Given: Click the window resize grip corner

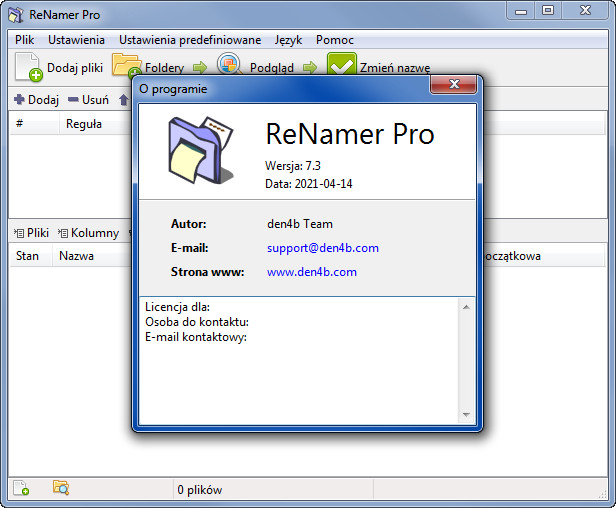Looking at the screenshot, I should click(603, 495).
